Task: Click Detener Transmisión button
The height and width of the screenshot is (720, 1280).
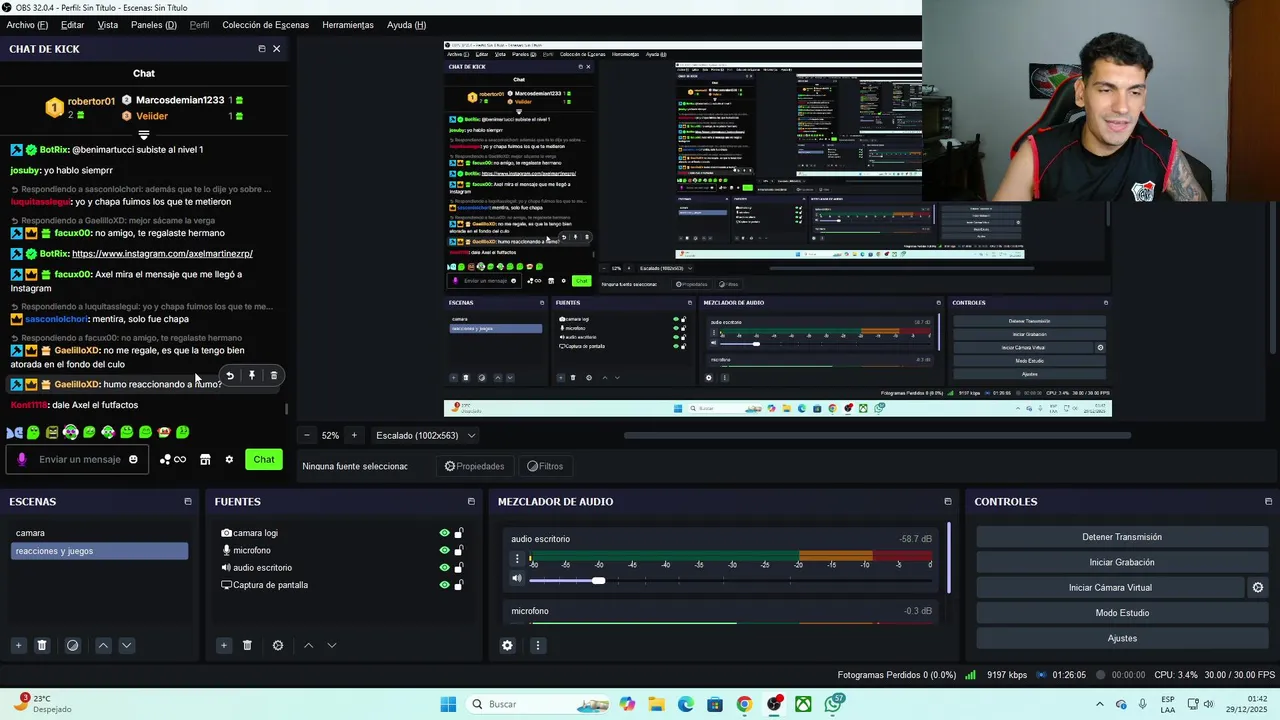Action: [1122, 537]
